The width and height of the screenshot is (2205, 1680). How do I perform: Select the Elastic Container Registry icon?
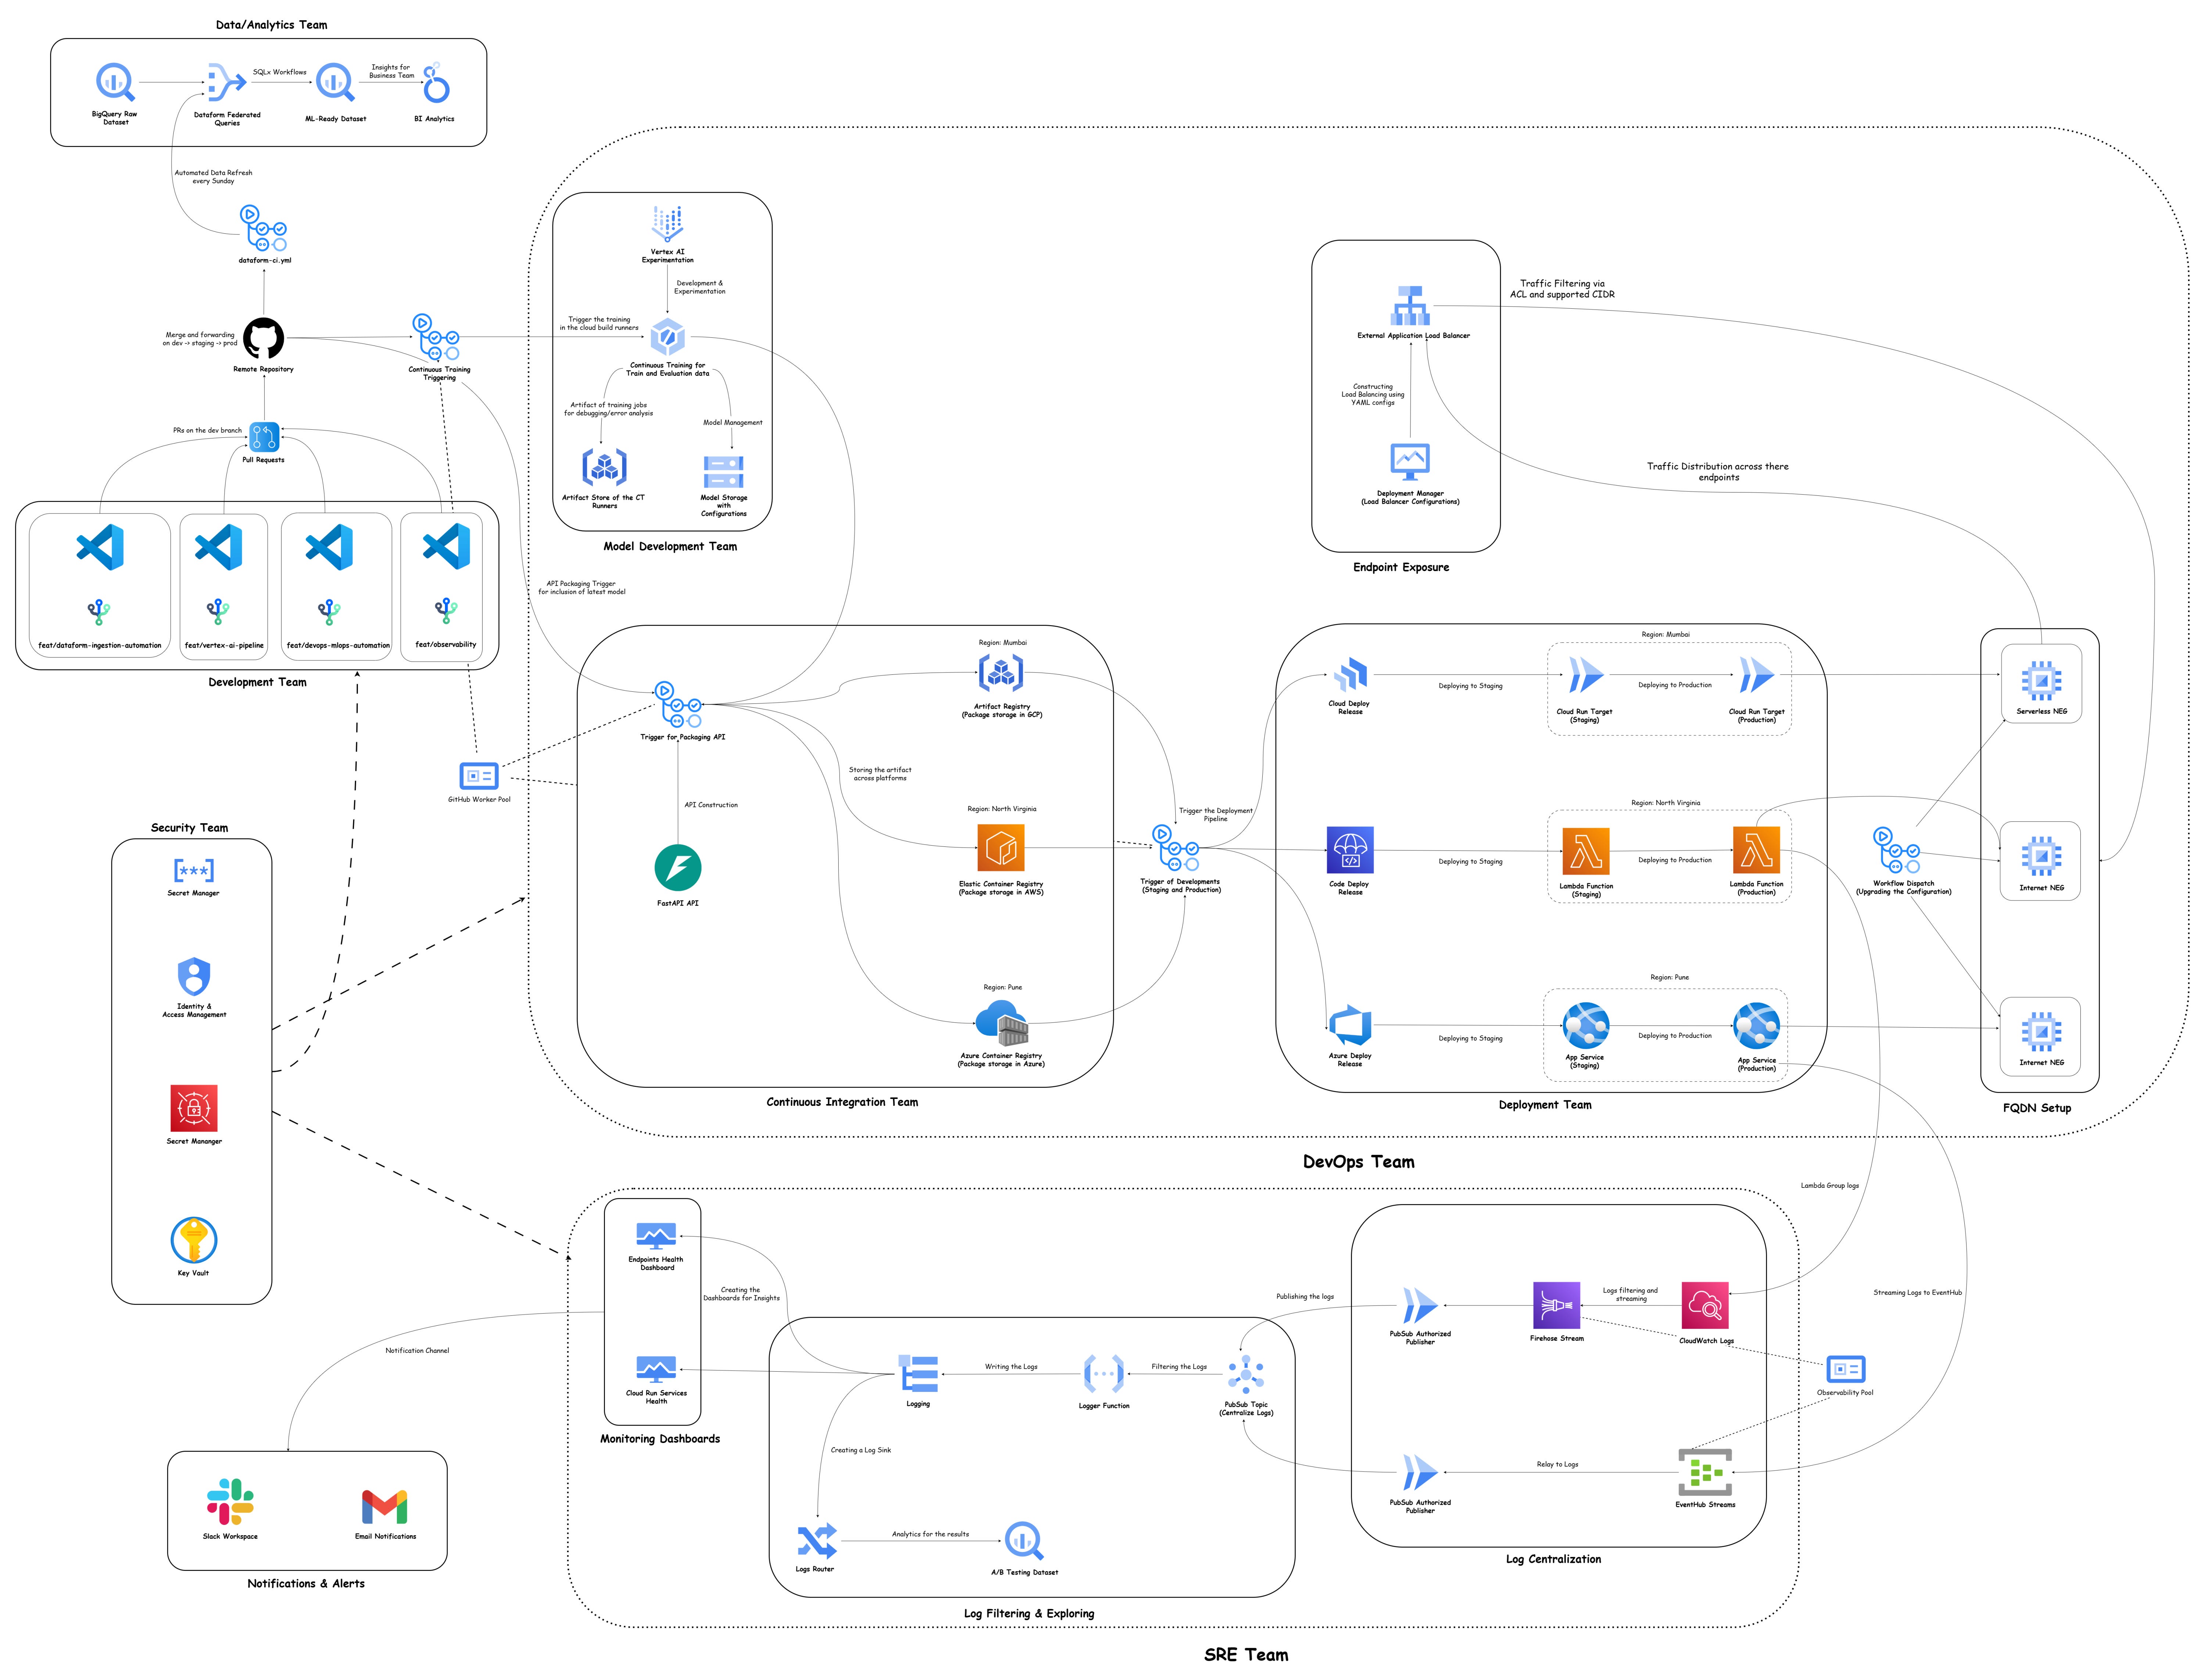1001,848
